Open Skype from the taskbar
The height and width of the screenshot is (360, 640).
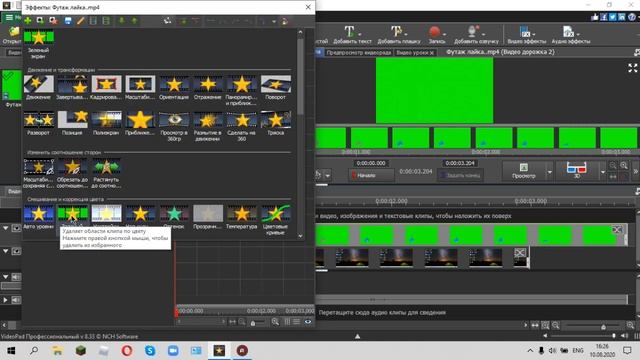click(x=150, y=351)
